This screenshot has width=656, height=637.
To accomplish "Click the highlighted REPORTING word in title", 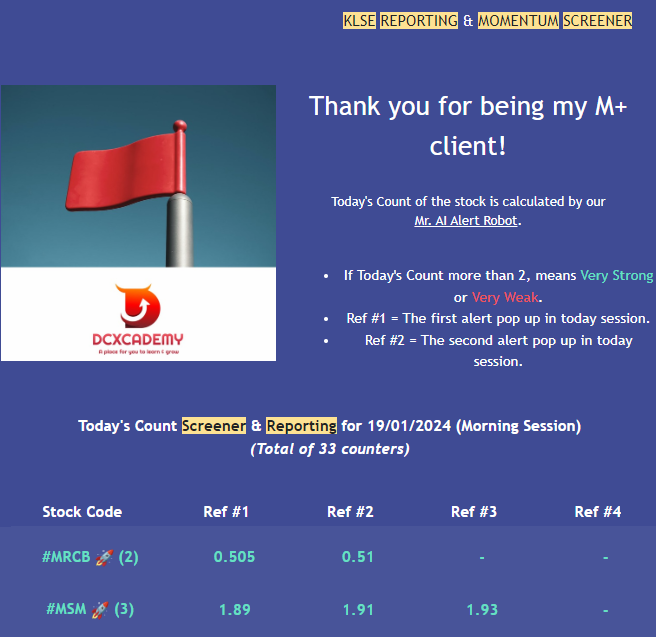I will click(419, 20).
